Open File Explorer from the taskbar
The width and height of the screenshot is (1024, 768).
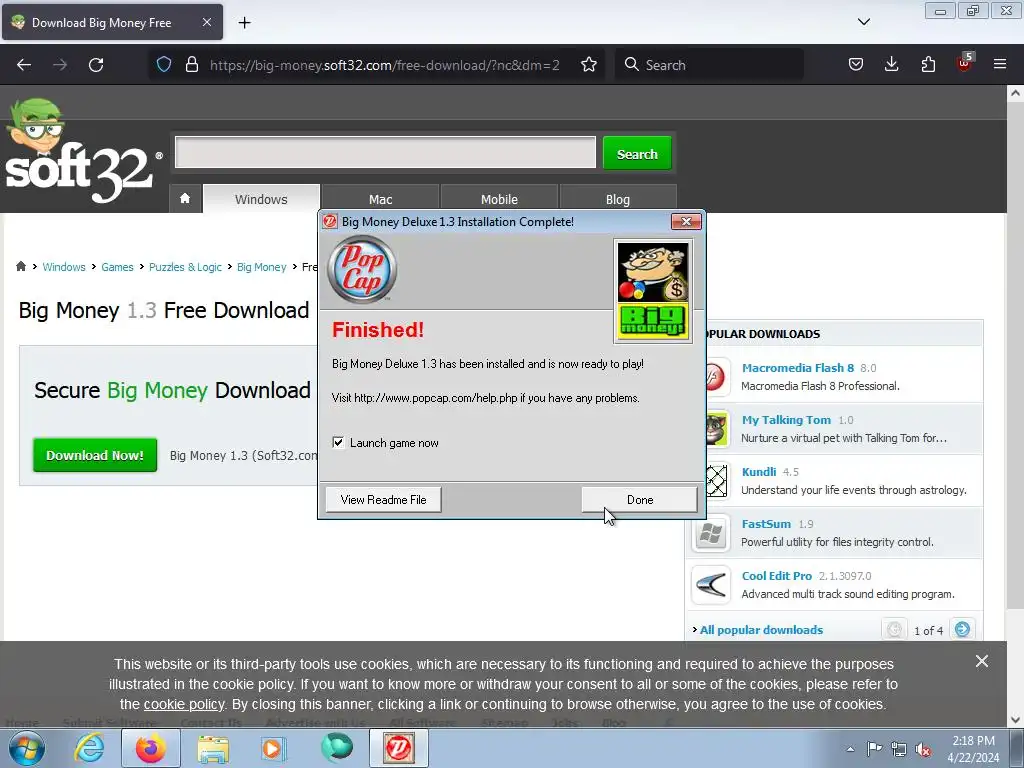(213, 748)
